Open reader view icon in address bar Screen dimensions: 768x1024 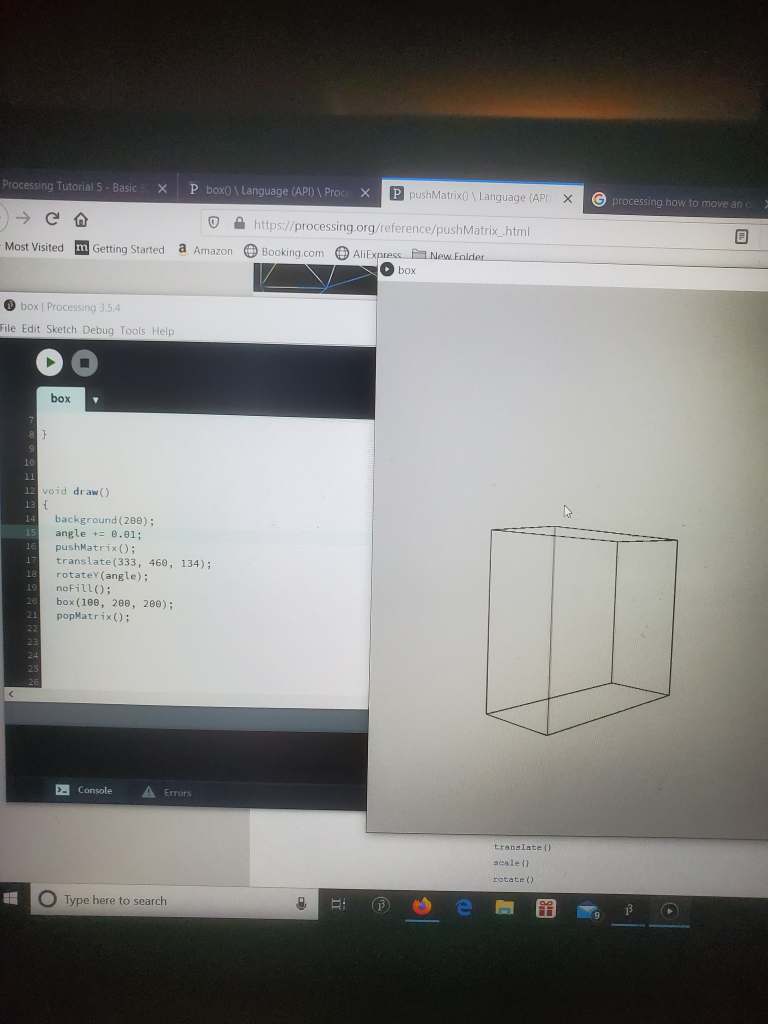(741, 237)
